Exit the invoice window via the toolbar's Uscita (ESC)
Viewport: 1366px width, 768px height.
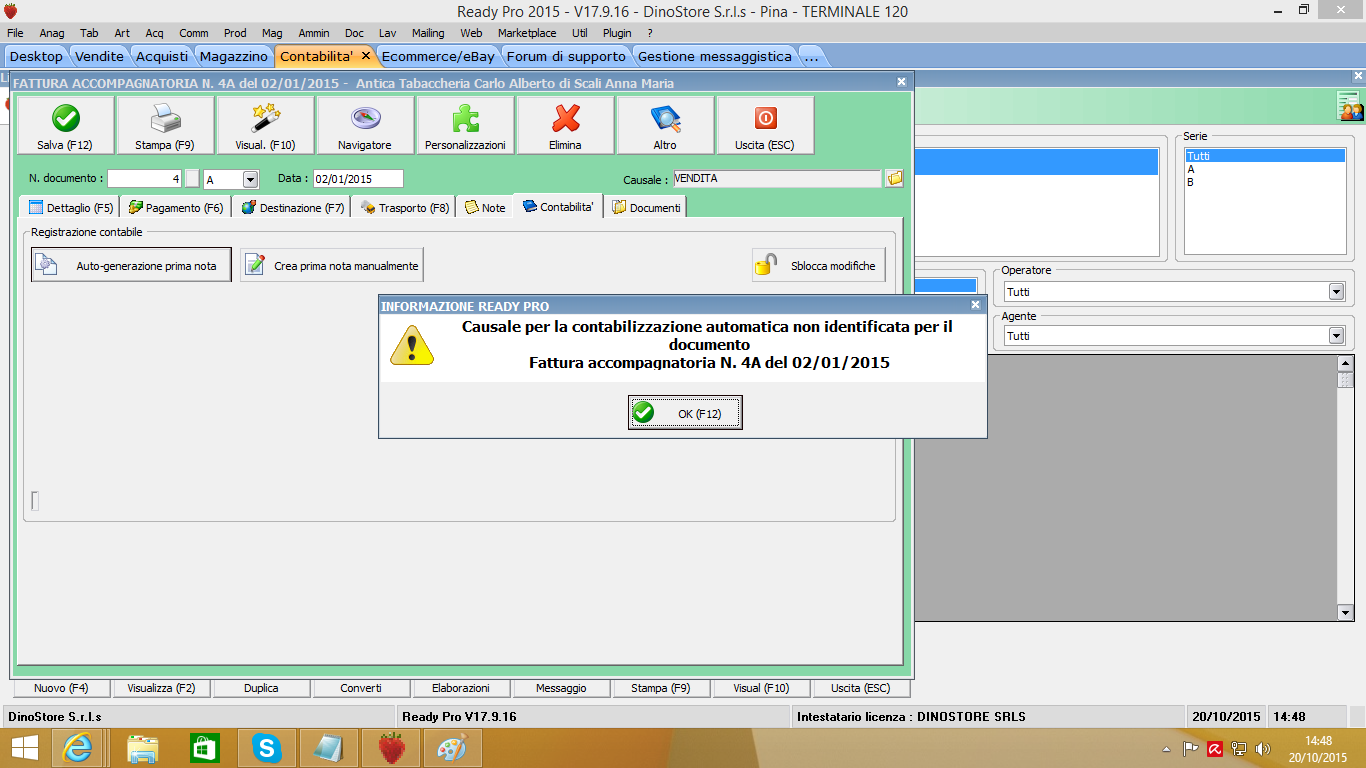765,125
